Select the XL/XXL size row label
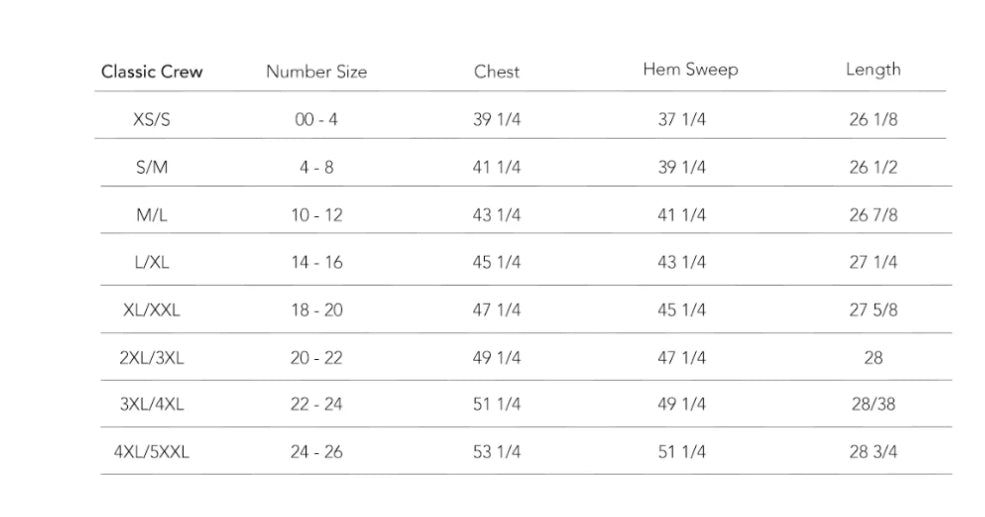The image size is (985, 517). click(x=152, y=310)
